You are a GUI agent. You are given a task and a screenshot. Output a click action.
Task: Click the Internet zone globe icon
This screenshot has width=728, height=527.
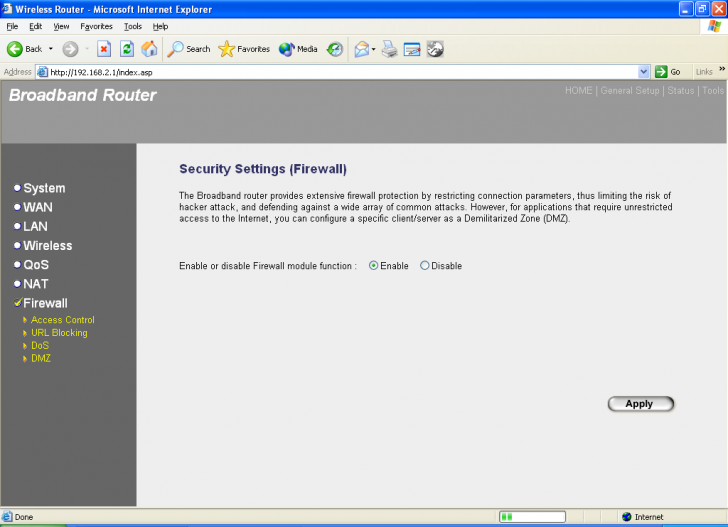point(627,517)
